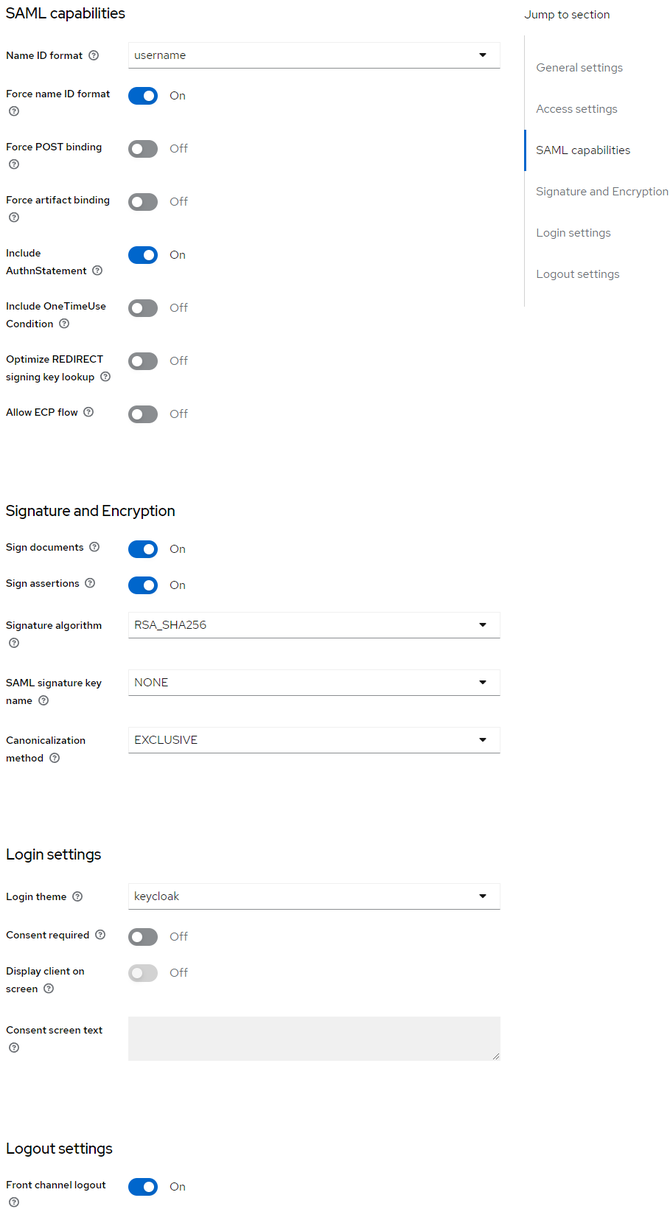
Task: Disable the Sign assertions toggle
Action: point(143,585)
